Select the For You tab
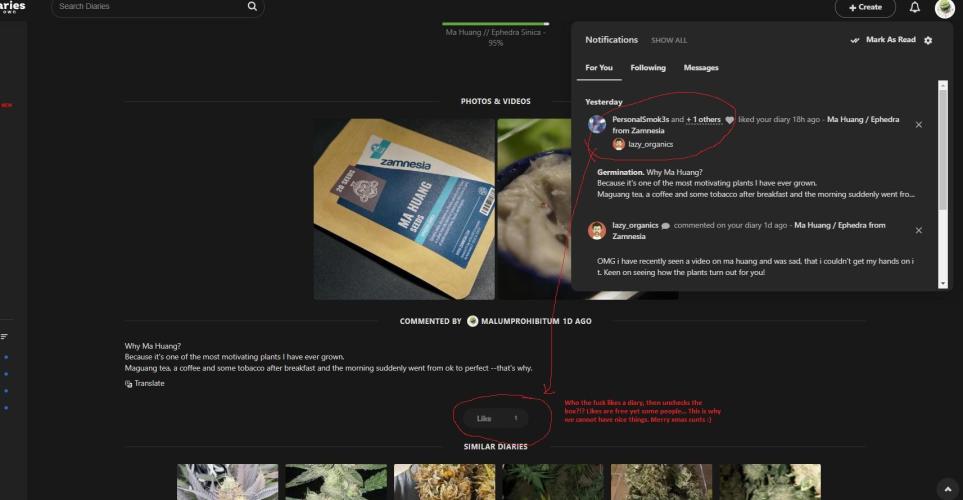The height and width of the screenshot is (500, 963). (599, 68)
